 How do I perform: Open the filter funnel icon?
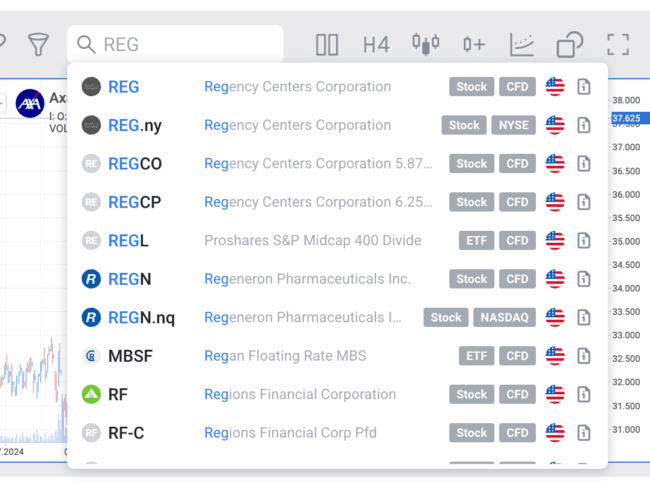38,44
